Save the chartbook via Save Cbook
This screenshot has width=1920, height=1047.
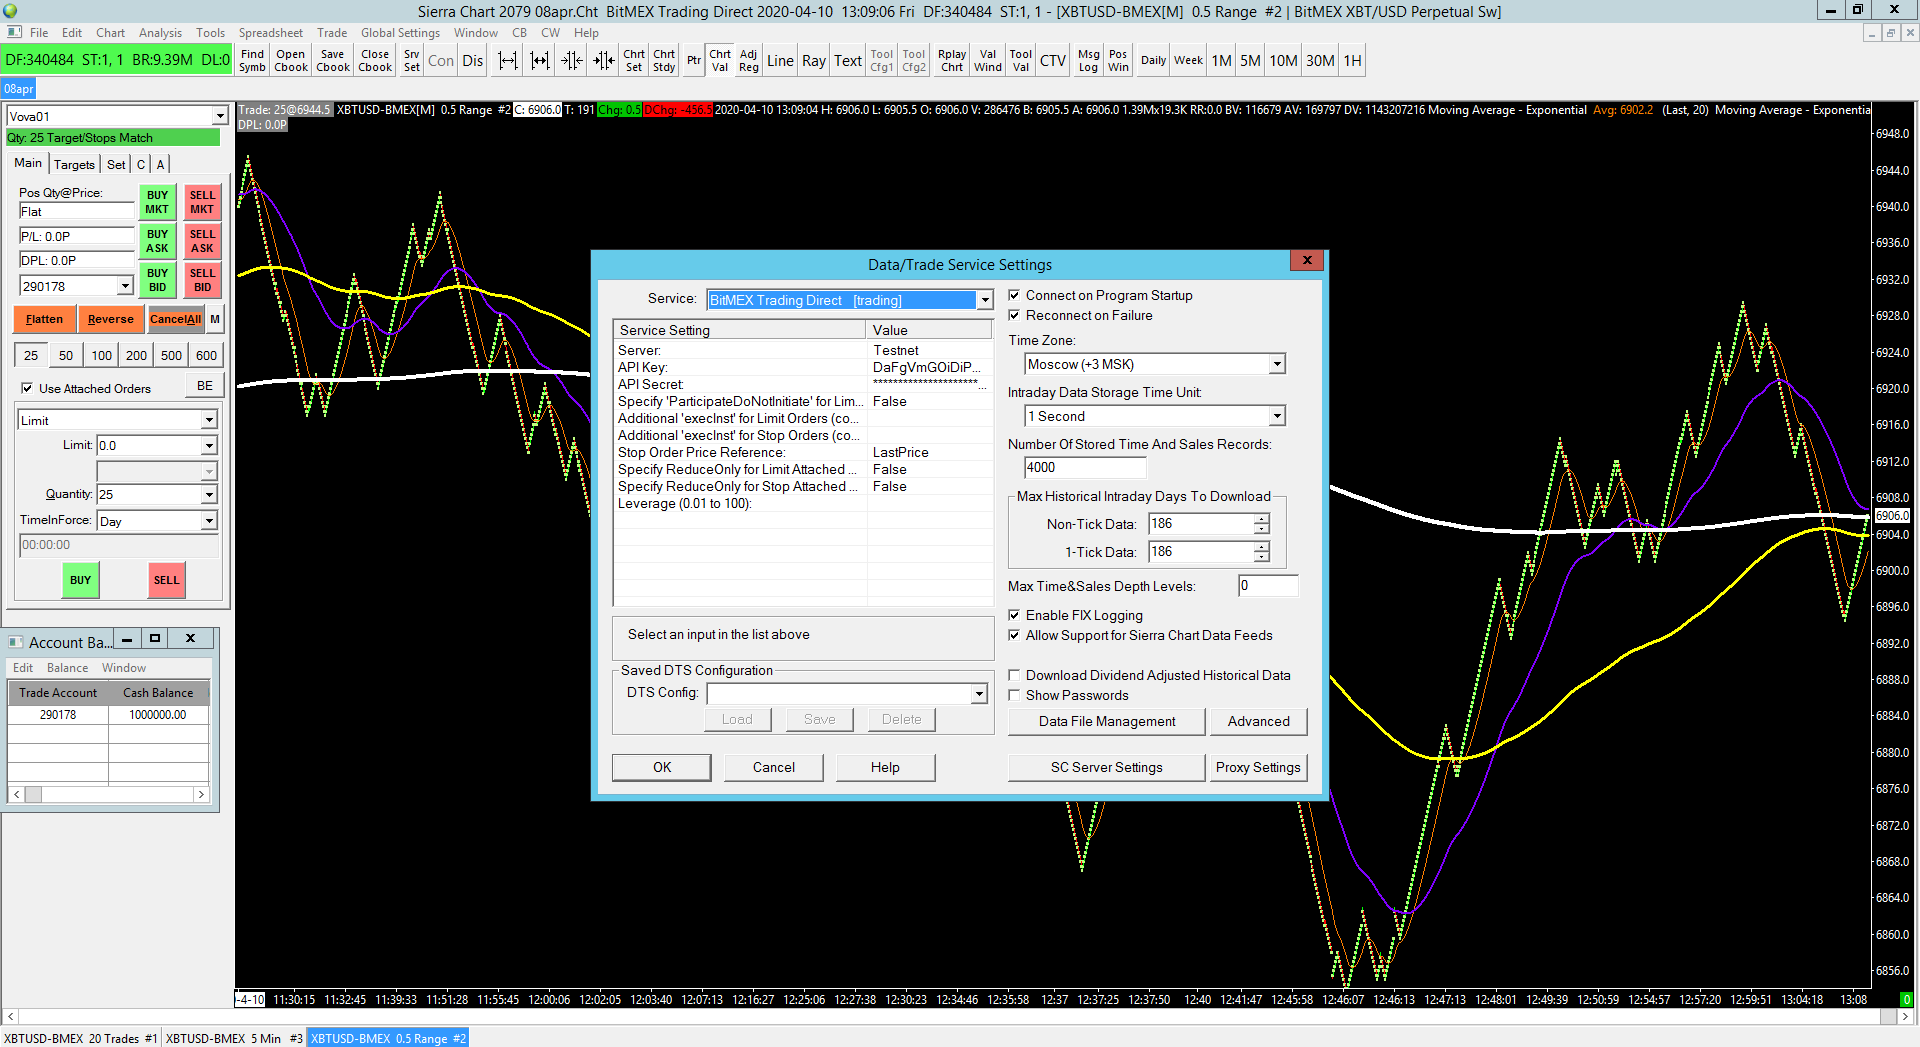coord(333,61)
